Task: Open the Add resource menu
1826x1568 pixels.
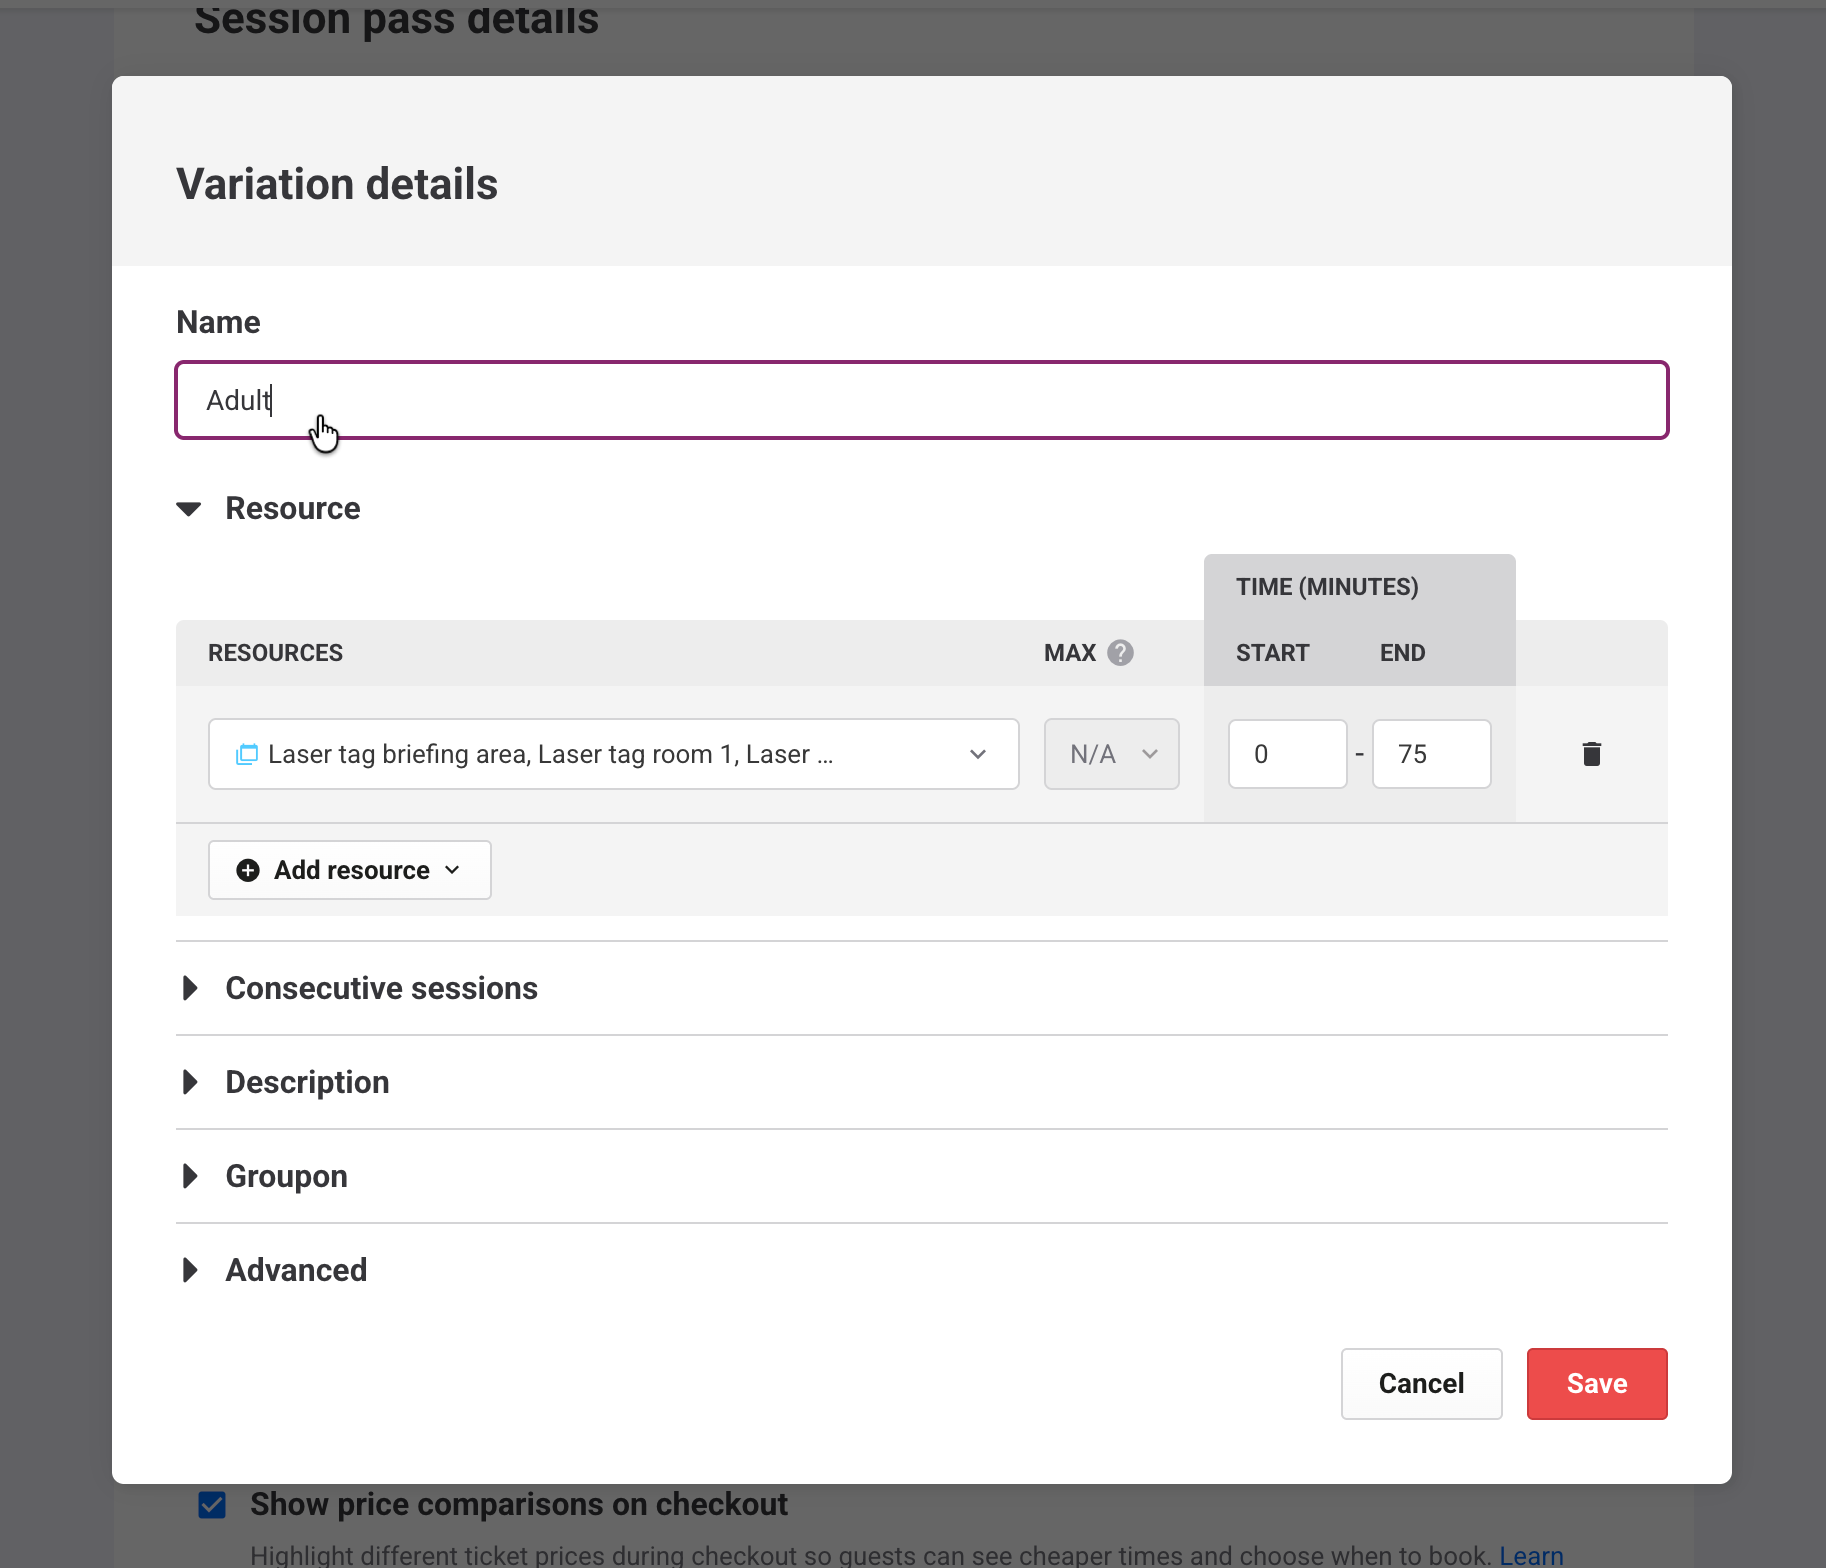Action: coord(350,870)
